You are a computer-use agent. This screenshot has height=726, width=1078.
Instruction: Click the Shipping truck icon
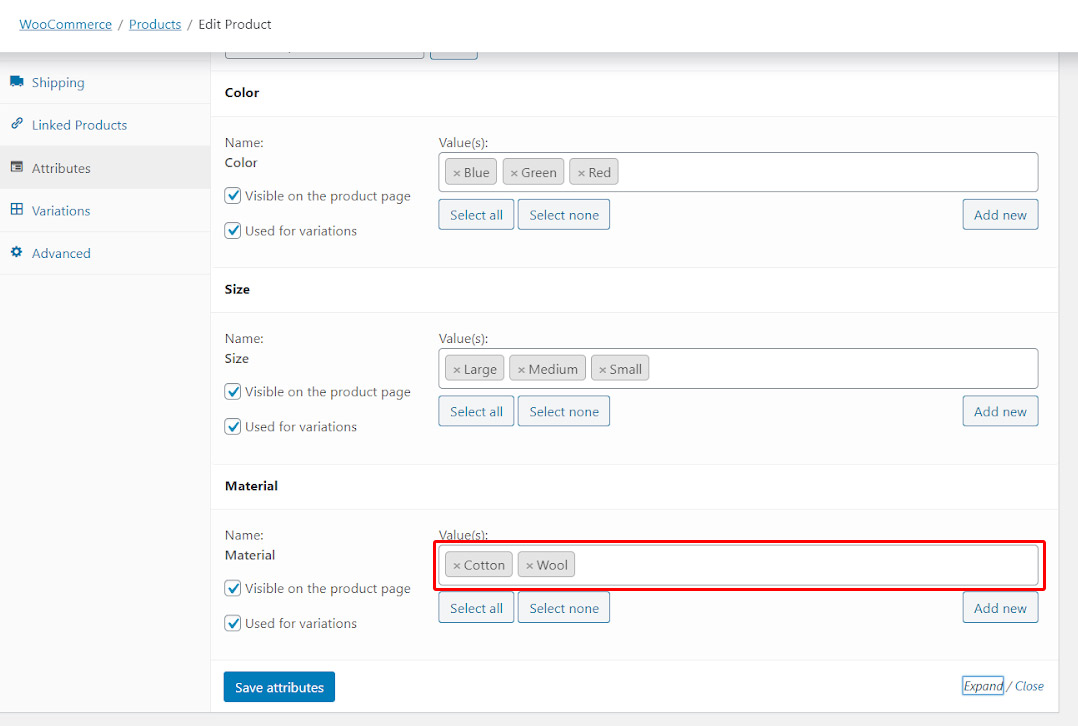16,82
